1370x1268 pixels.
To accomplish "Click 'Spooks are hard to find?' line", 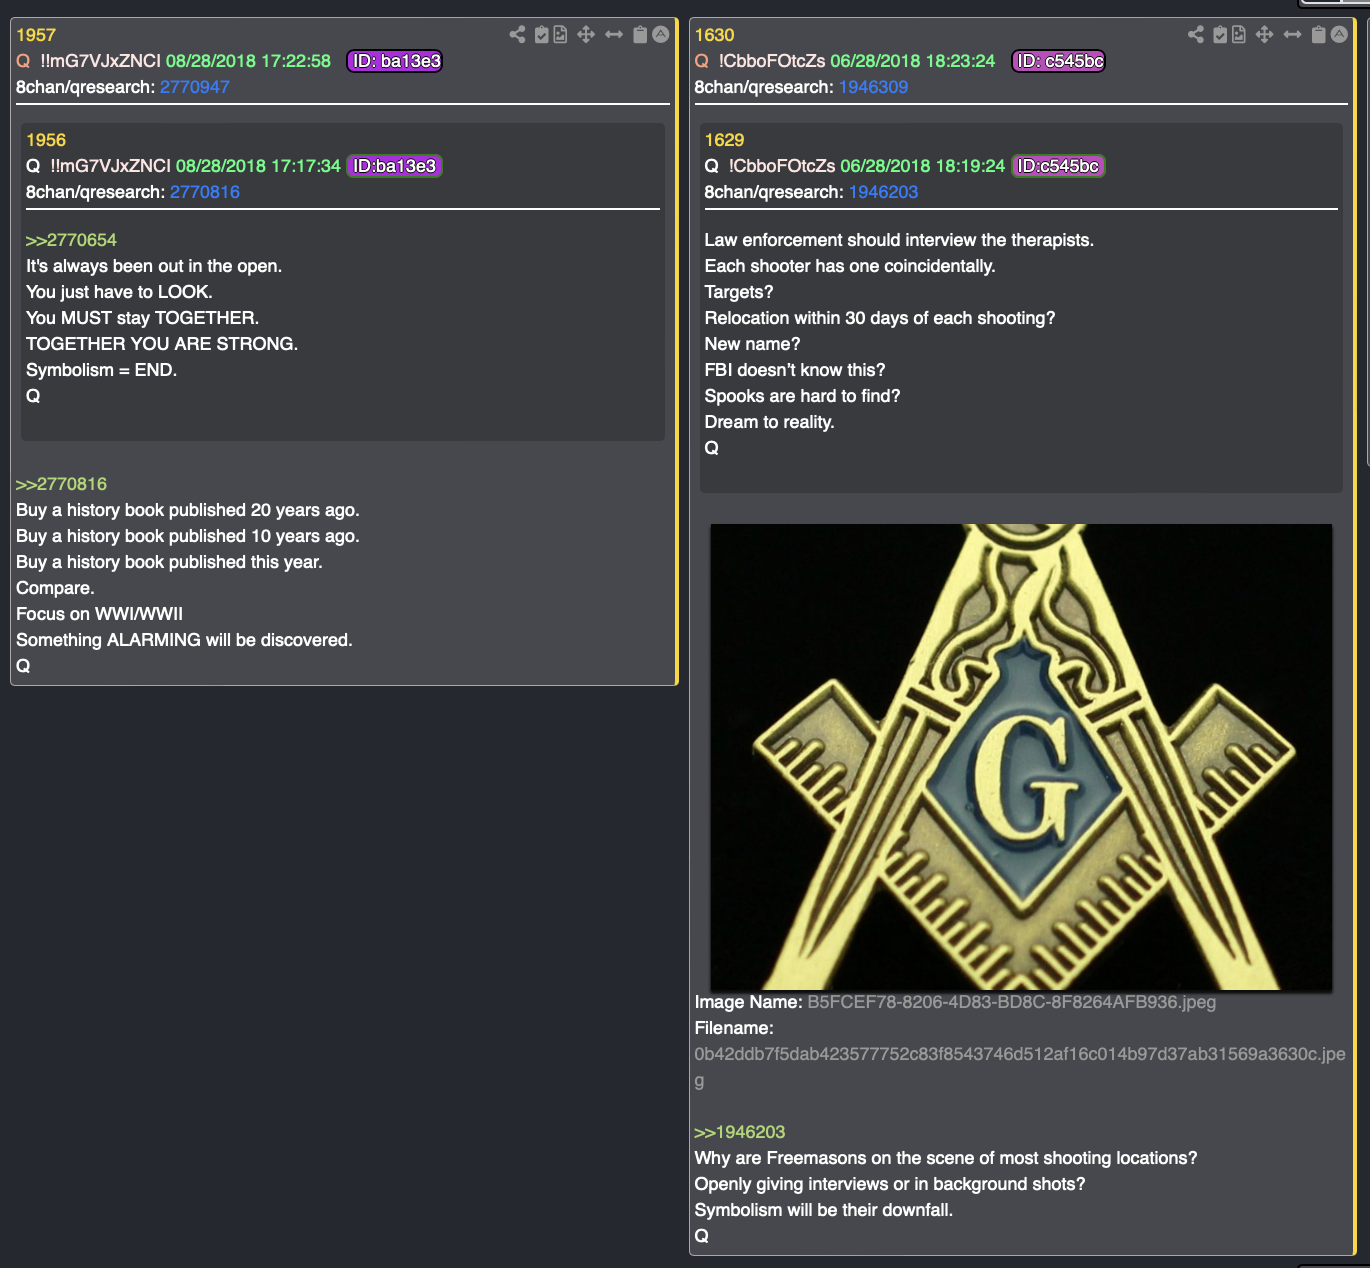I will click(802, 396).
